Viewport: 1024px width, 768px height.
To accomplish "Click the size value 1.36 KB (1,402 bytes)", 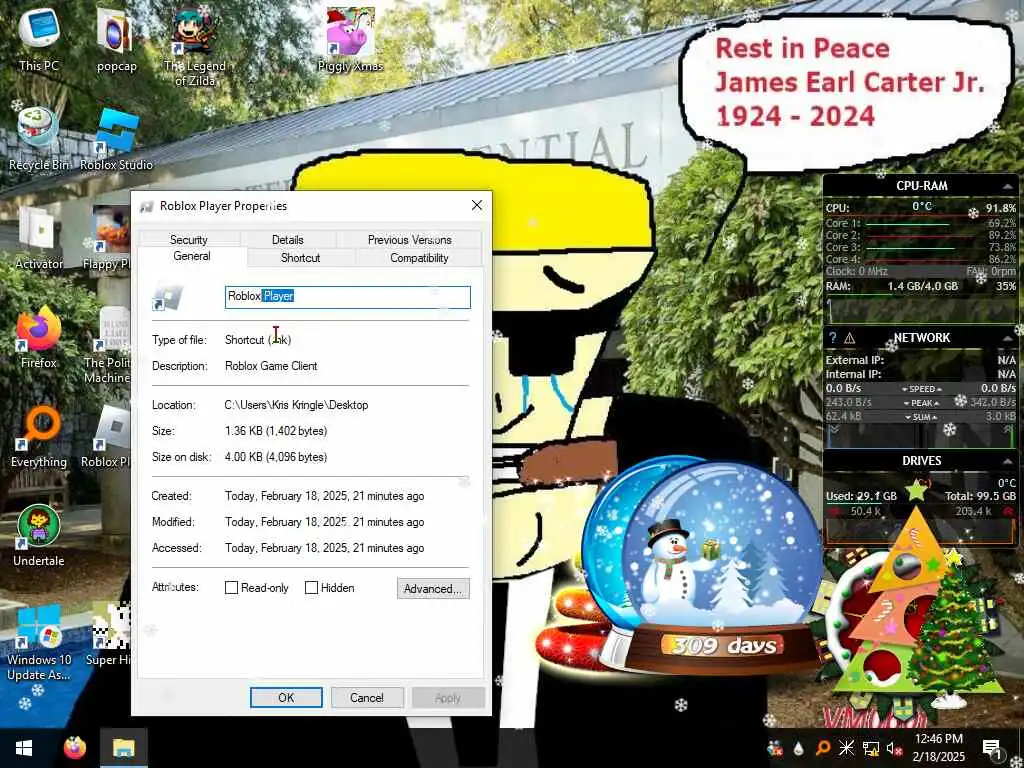I will (276, 431).
